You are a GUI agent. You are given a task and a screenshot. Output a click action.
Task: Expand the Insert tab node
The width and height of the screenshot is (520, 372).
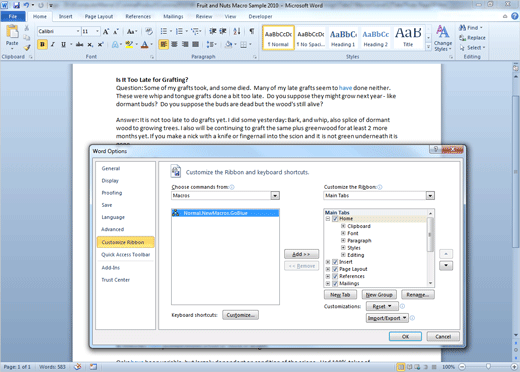click(328, 262)
